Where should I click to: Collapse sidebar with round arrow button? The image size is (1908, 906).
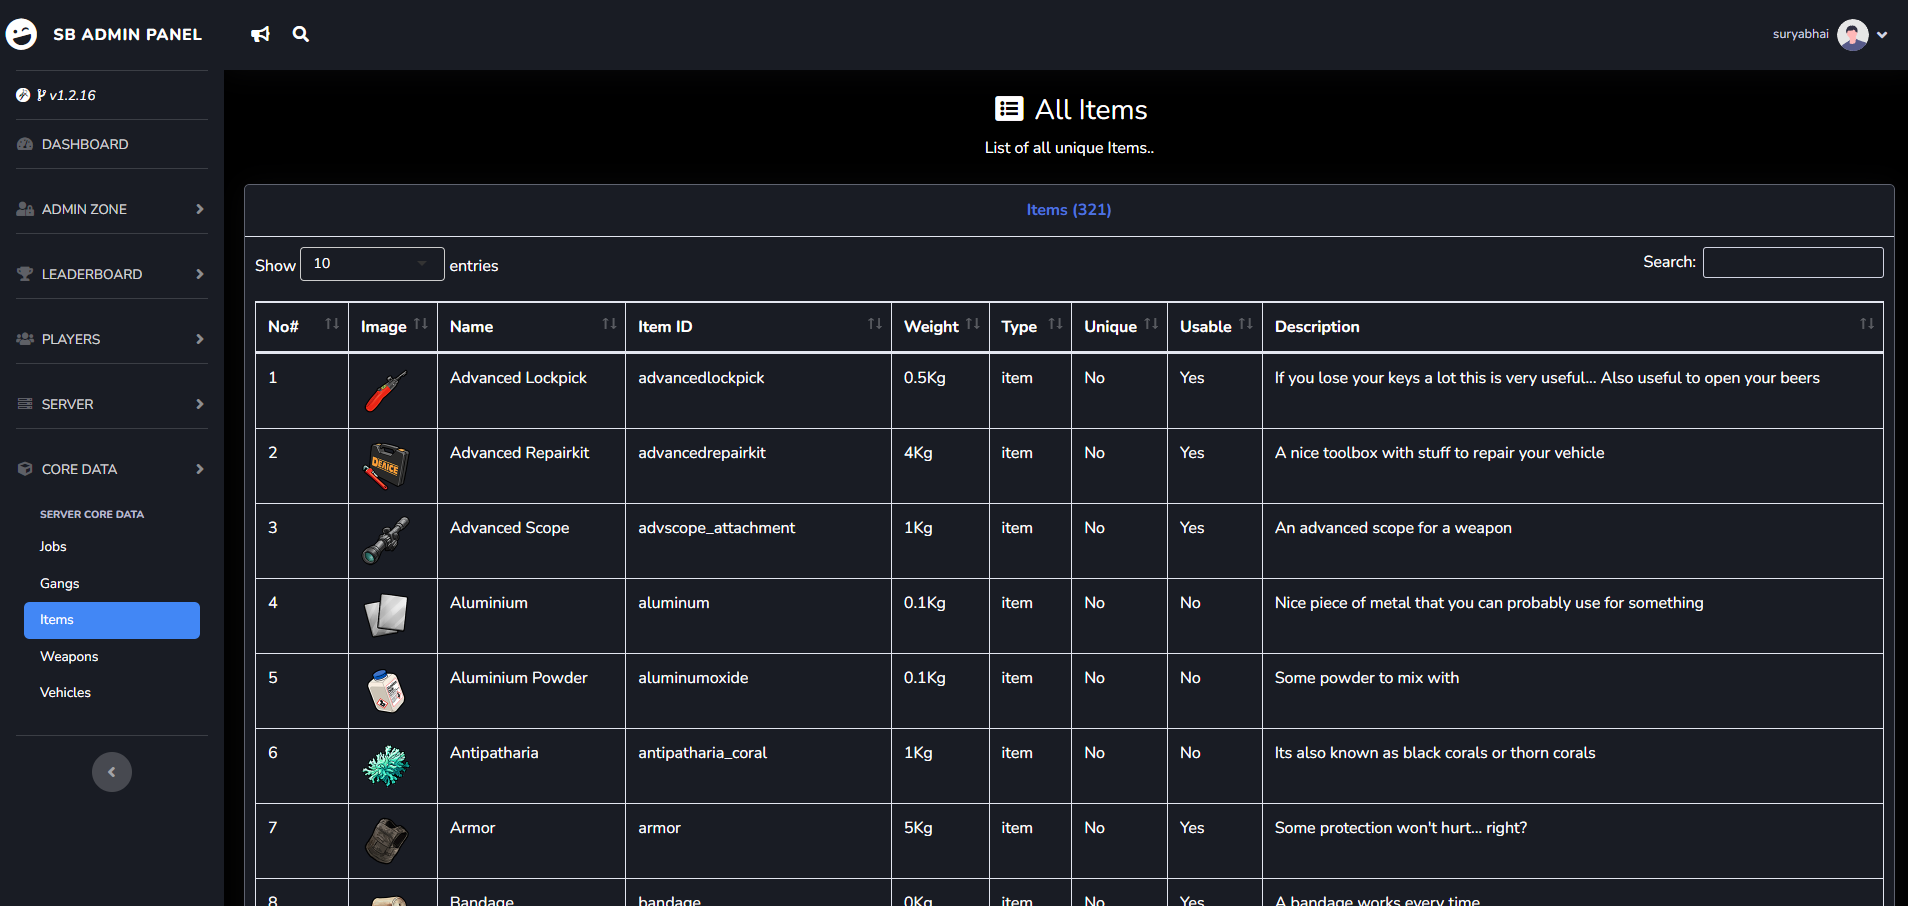coord(112,772)
